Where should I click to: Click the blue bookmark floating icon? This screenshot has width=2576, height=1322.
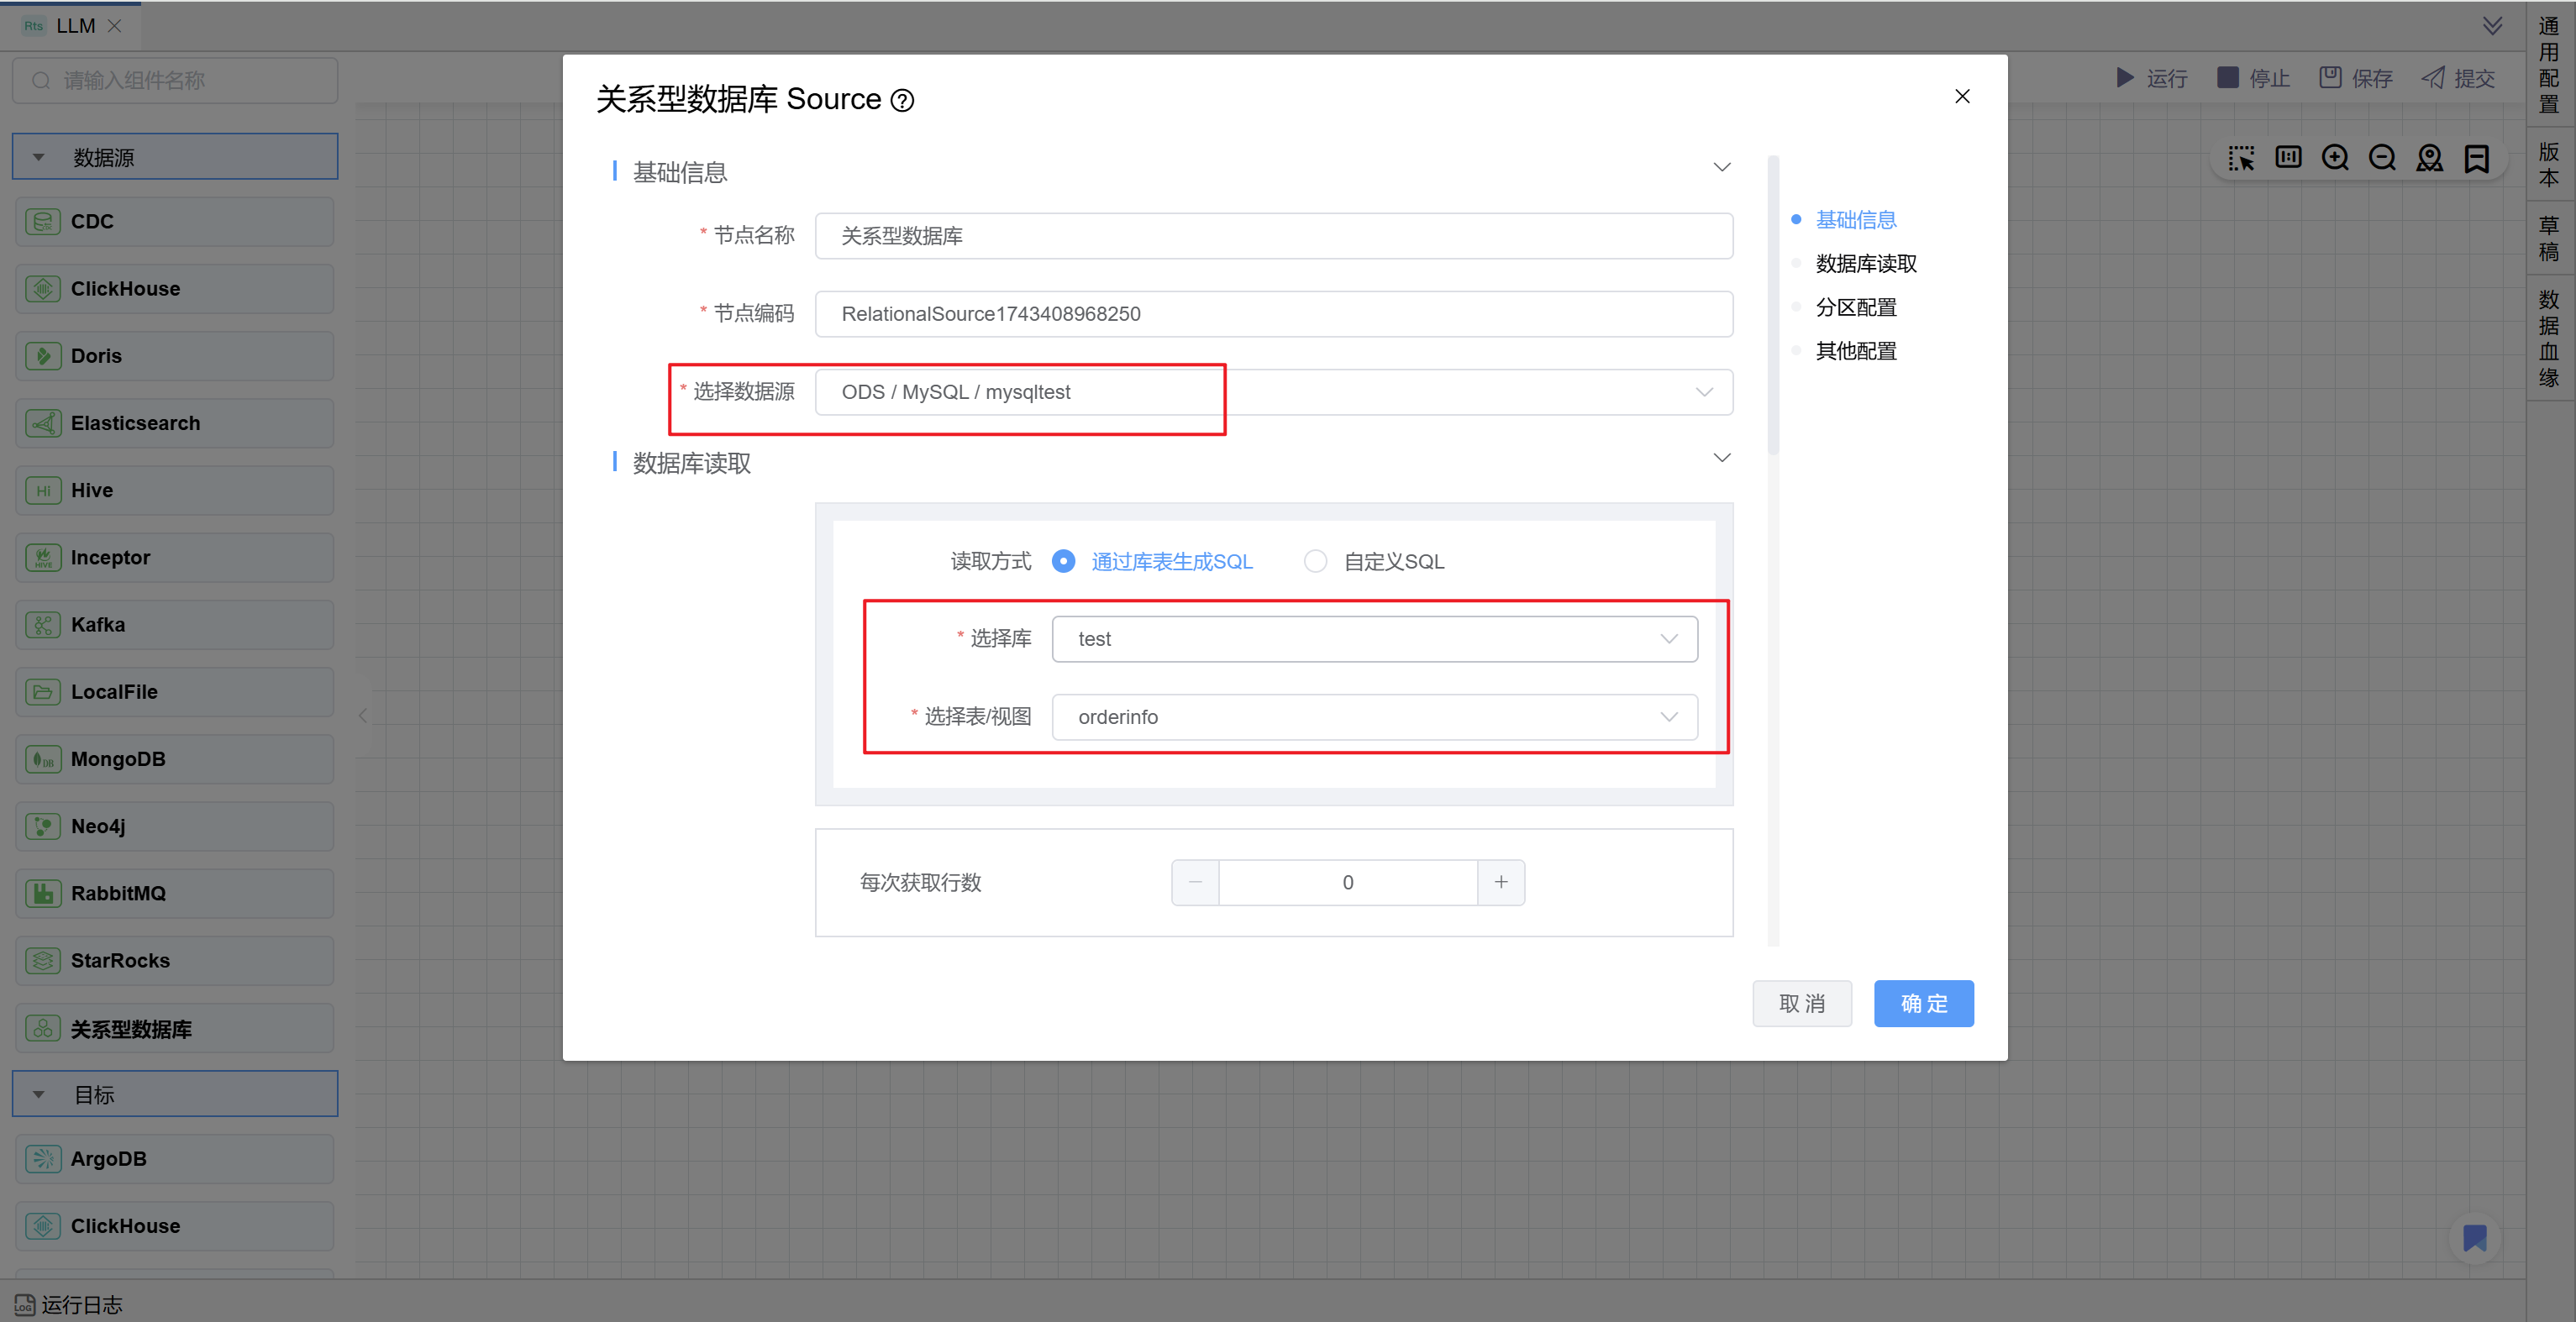click(2474, 1238)
